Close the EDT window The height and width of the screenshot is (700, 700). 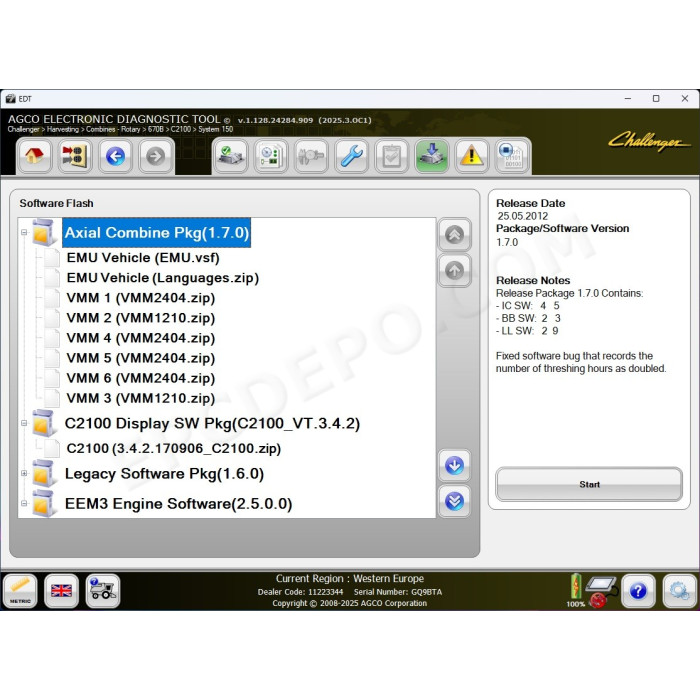(685, 99)
